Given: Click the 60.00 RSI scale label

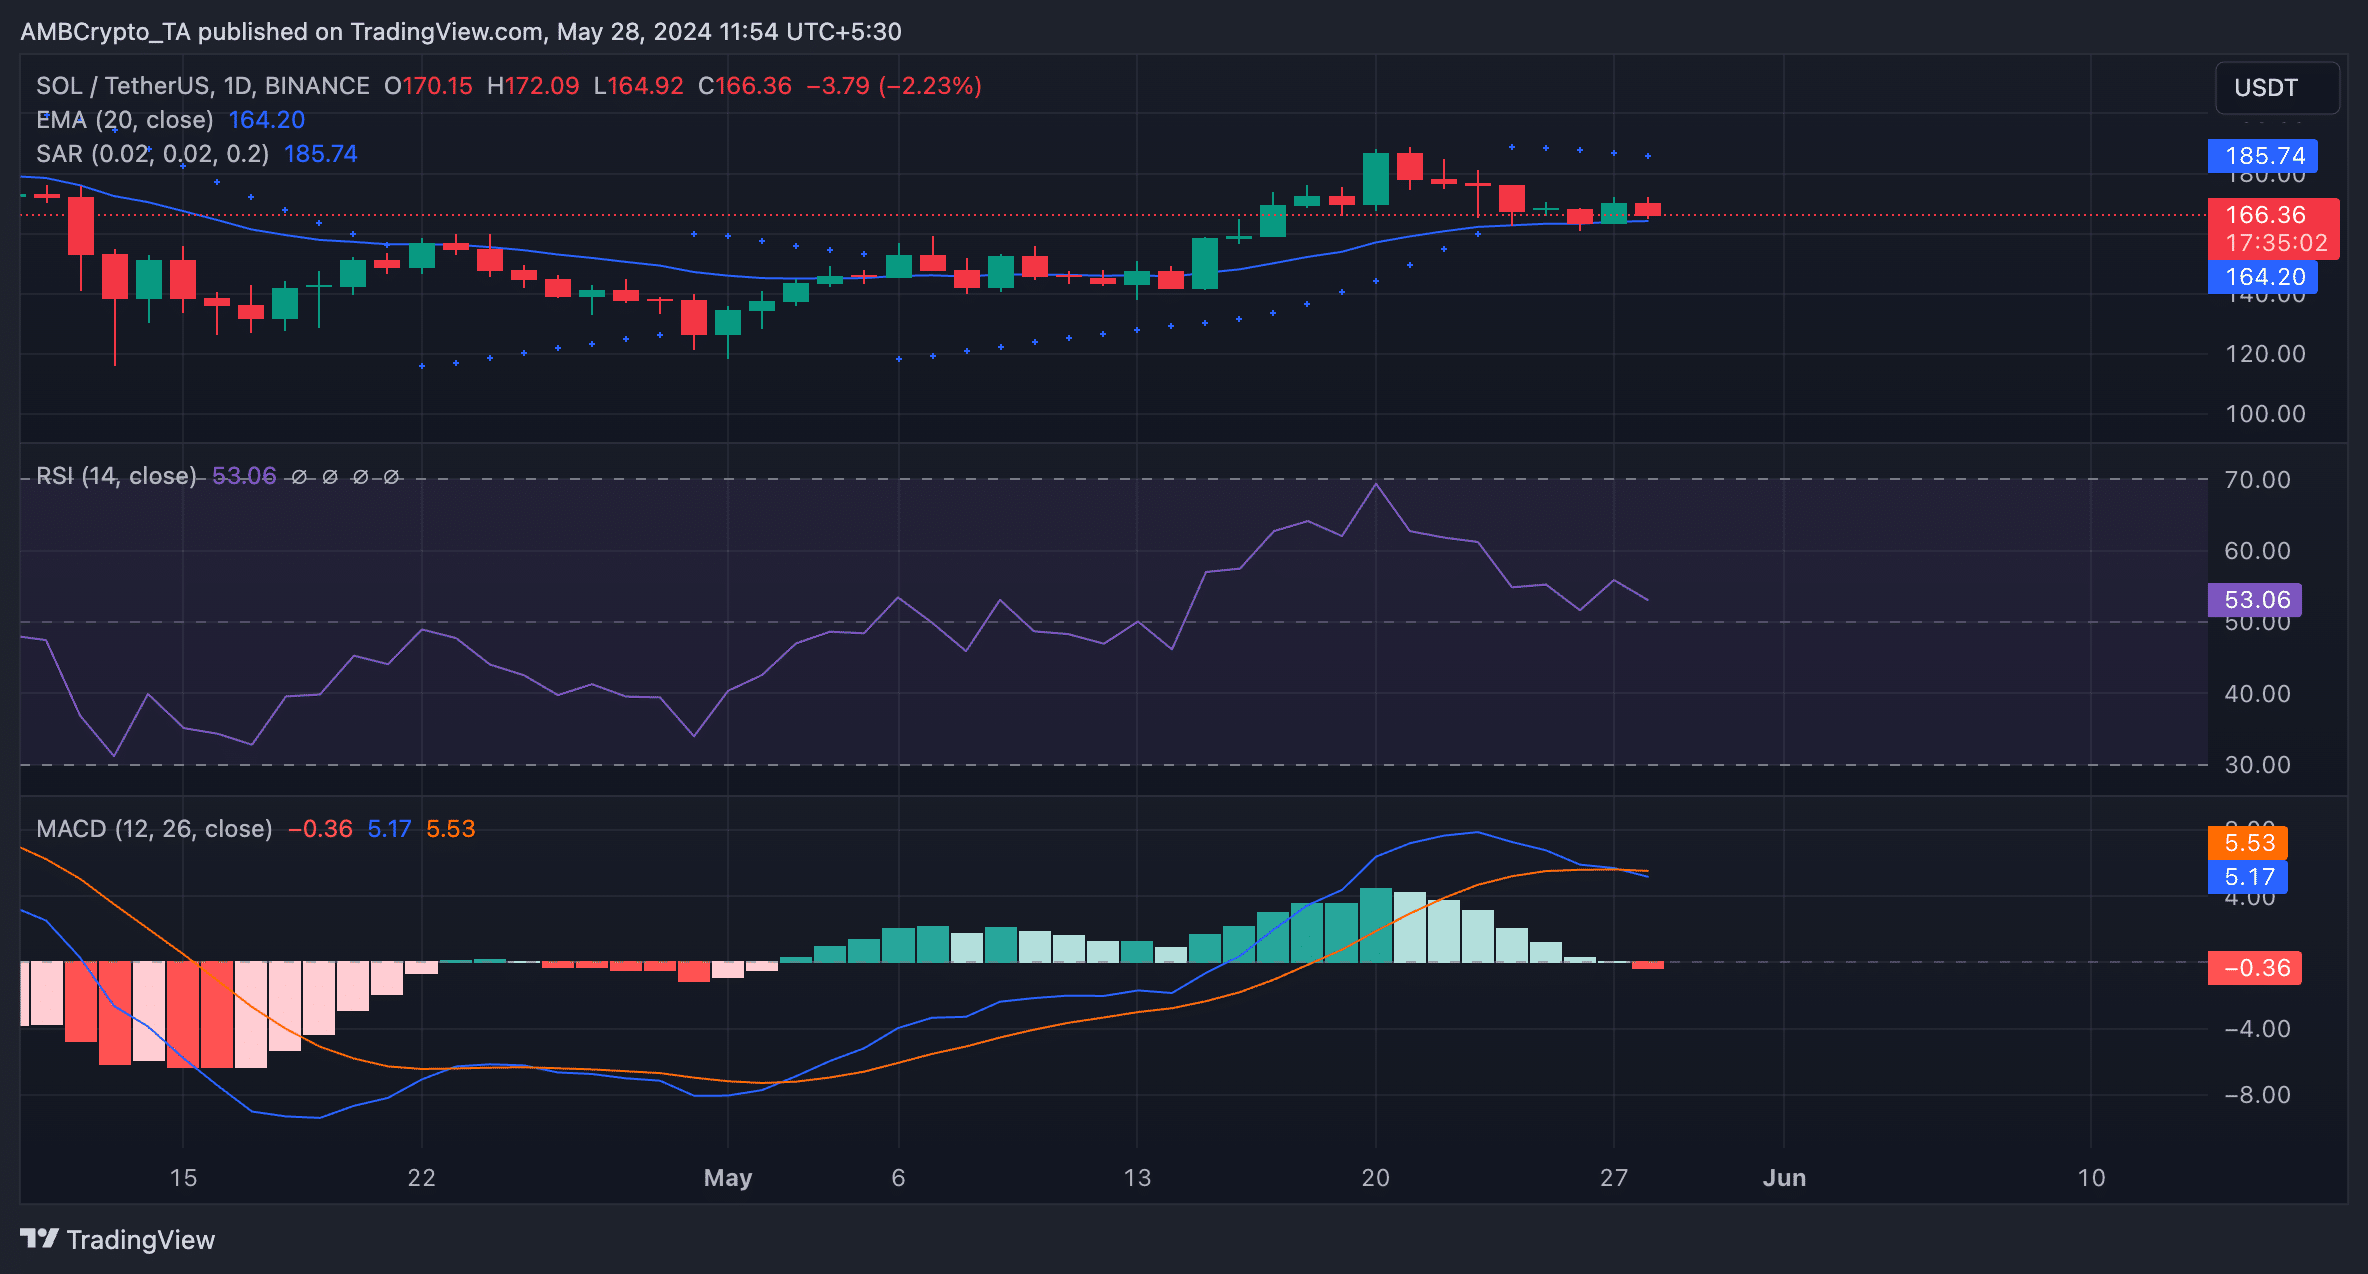Looking at the screenshot, I should coord(2257,551).
